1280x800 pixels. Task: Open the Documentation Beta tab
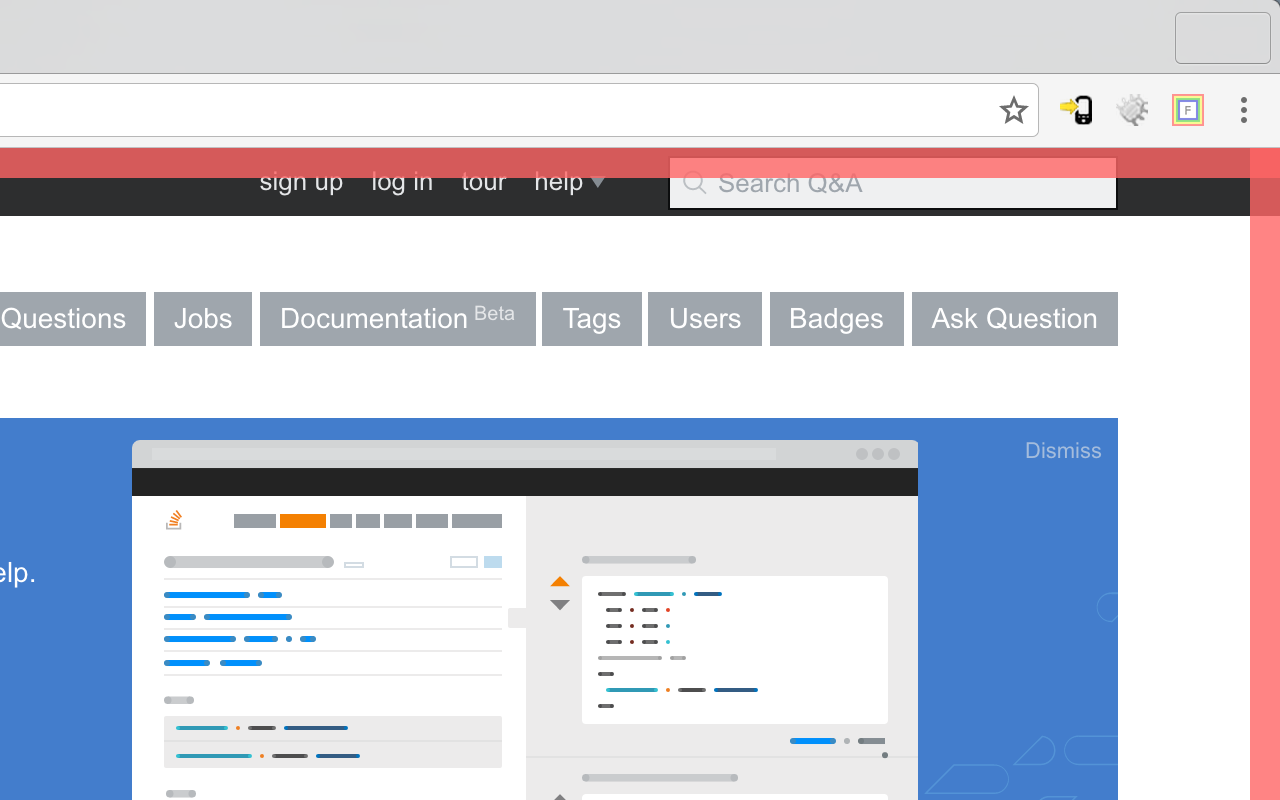(x=398, y=319)
